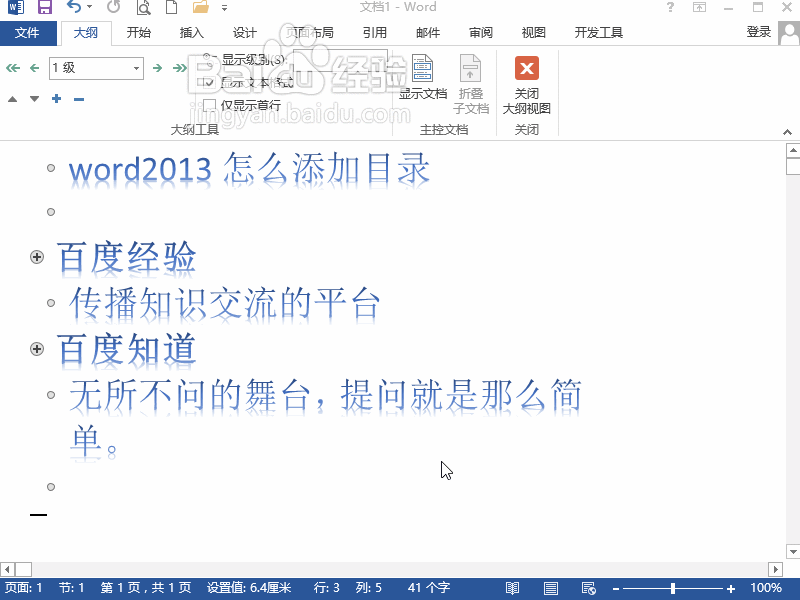The width and height of the screenshot is (800, 600).
Task: Move item down with triangle icon
Action: point(35,99)
